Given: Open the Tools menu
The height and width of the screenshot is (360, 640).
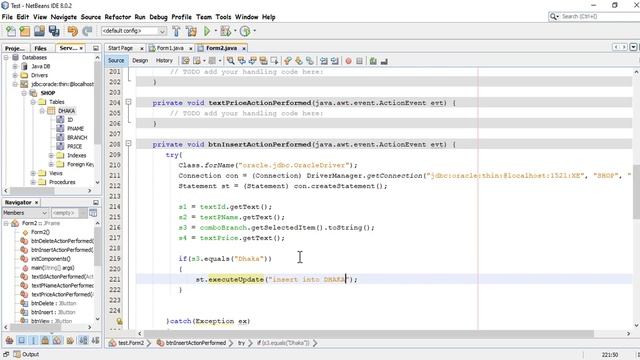Looking at the screenshot, I should click(223, 17).
